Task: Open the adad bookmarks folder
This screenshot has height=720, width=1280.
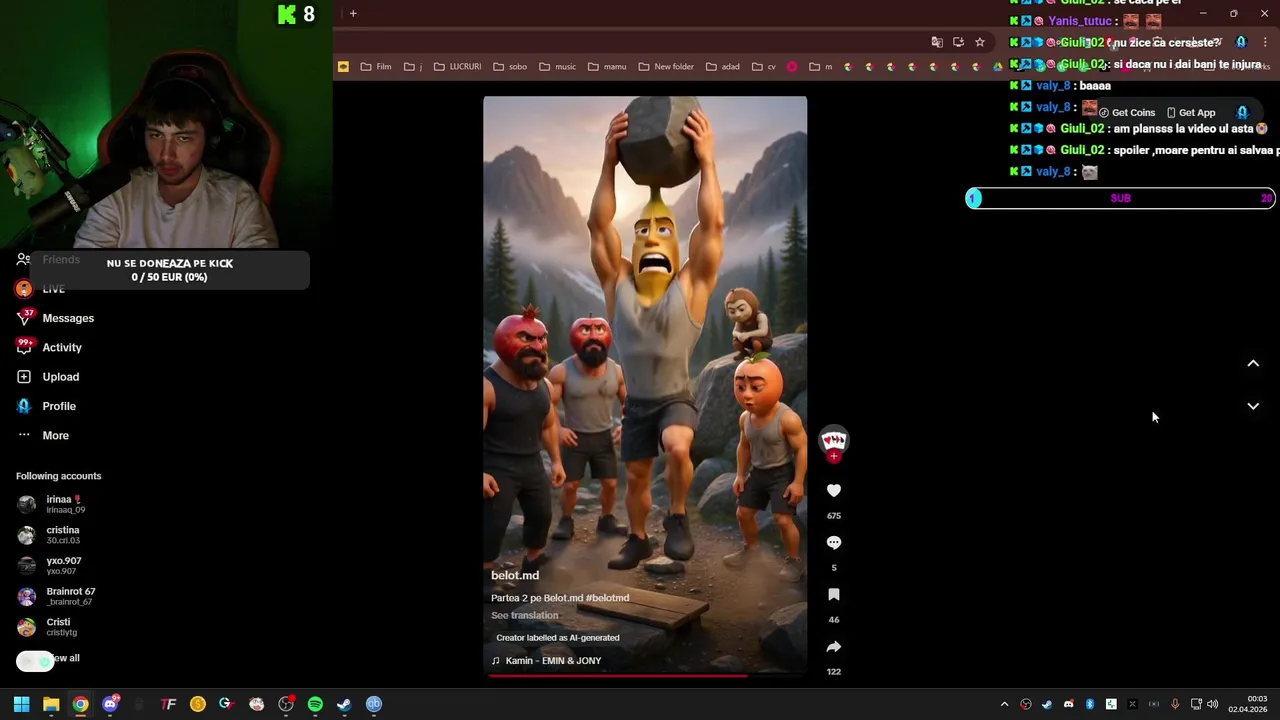Action: point(723,67)
